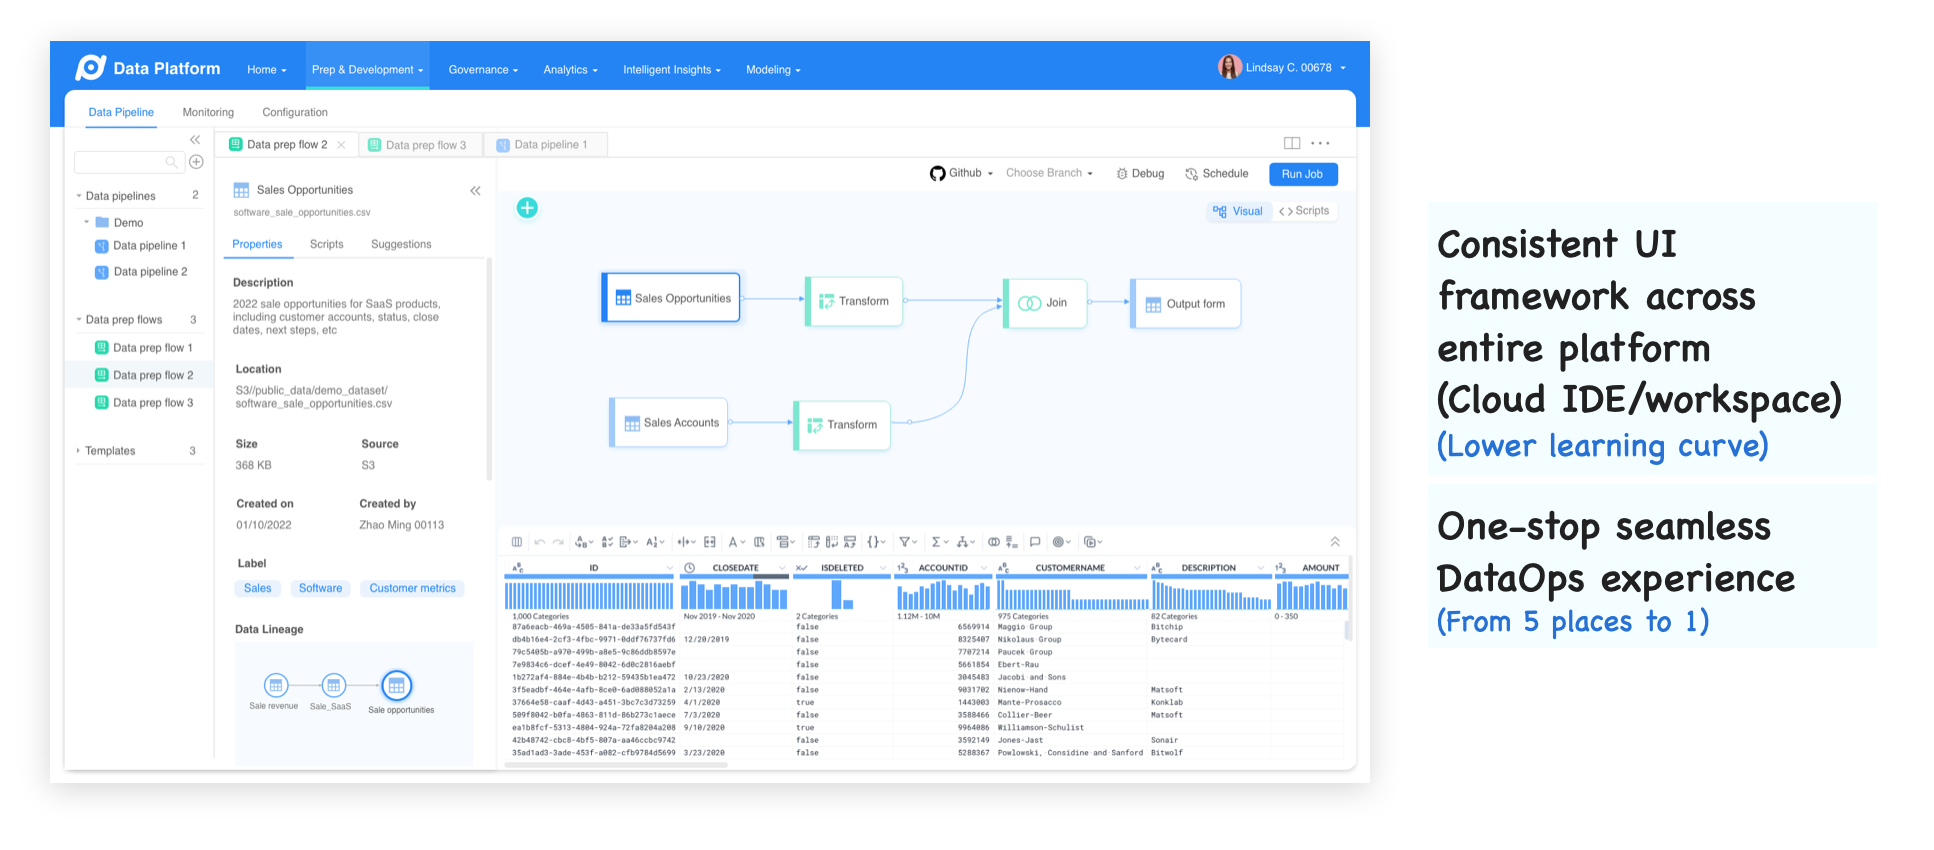This screenshot has width=1934, height=850.
Task: Click the filter funnel icon in toolbar
Action: tap(904, 542)
